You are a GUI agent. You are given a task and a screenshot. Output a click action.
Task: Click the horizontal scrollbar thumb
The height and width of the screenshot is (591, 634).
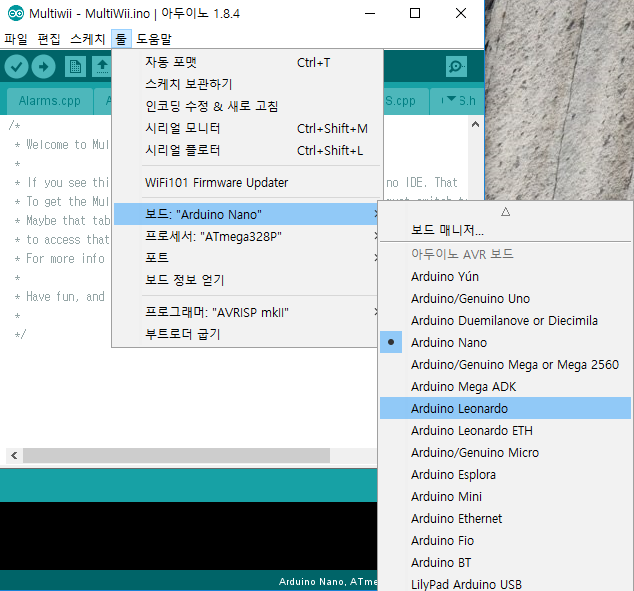[x=176, y=456]
